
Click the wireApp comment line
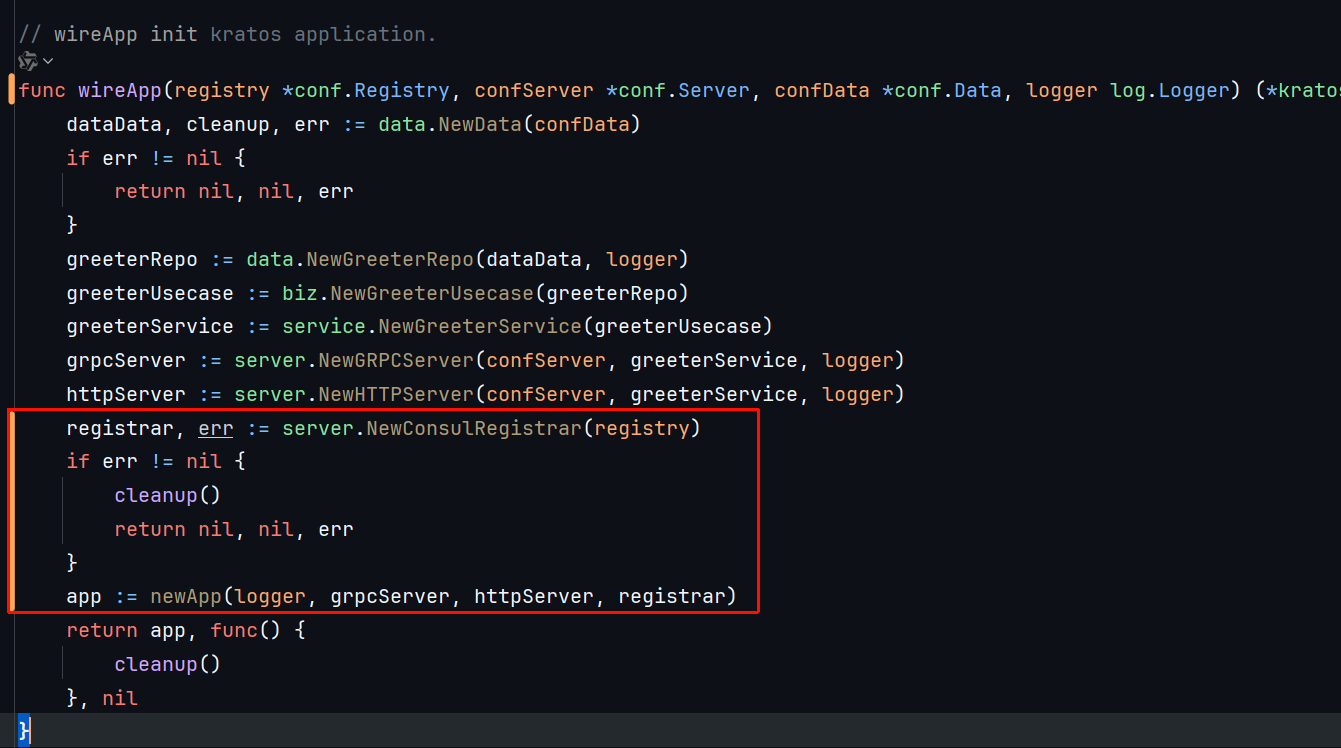coord(228,34)
